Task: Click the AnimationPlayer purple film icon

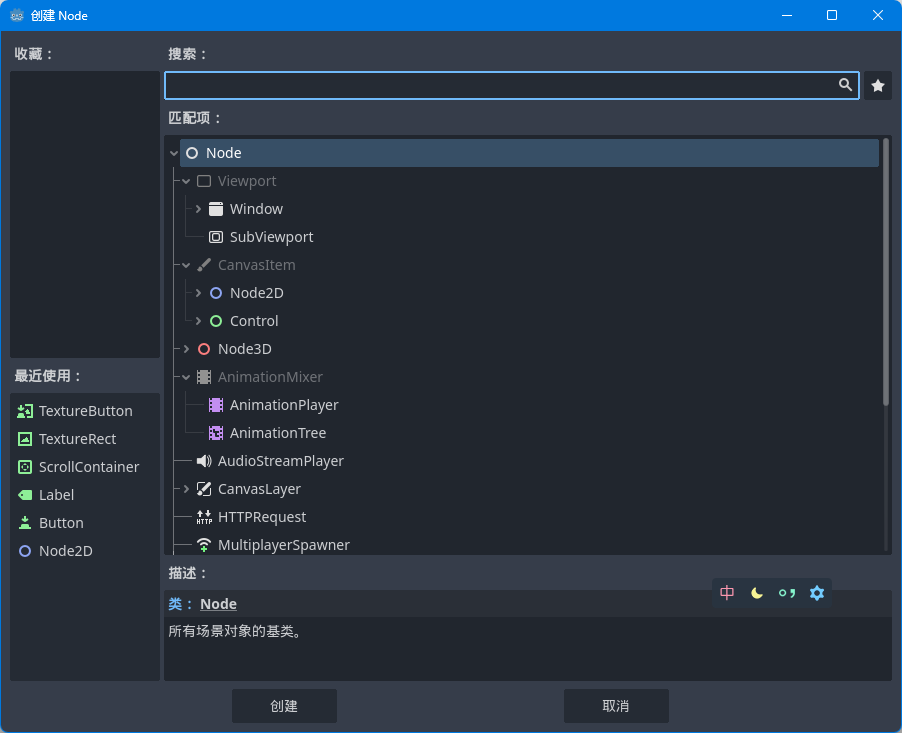Action: pyautogui.click(x=216, y=405)
